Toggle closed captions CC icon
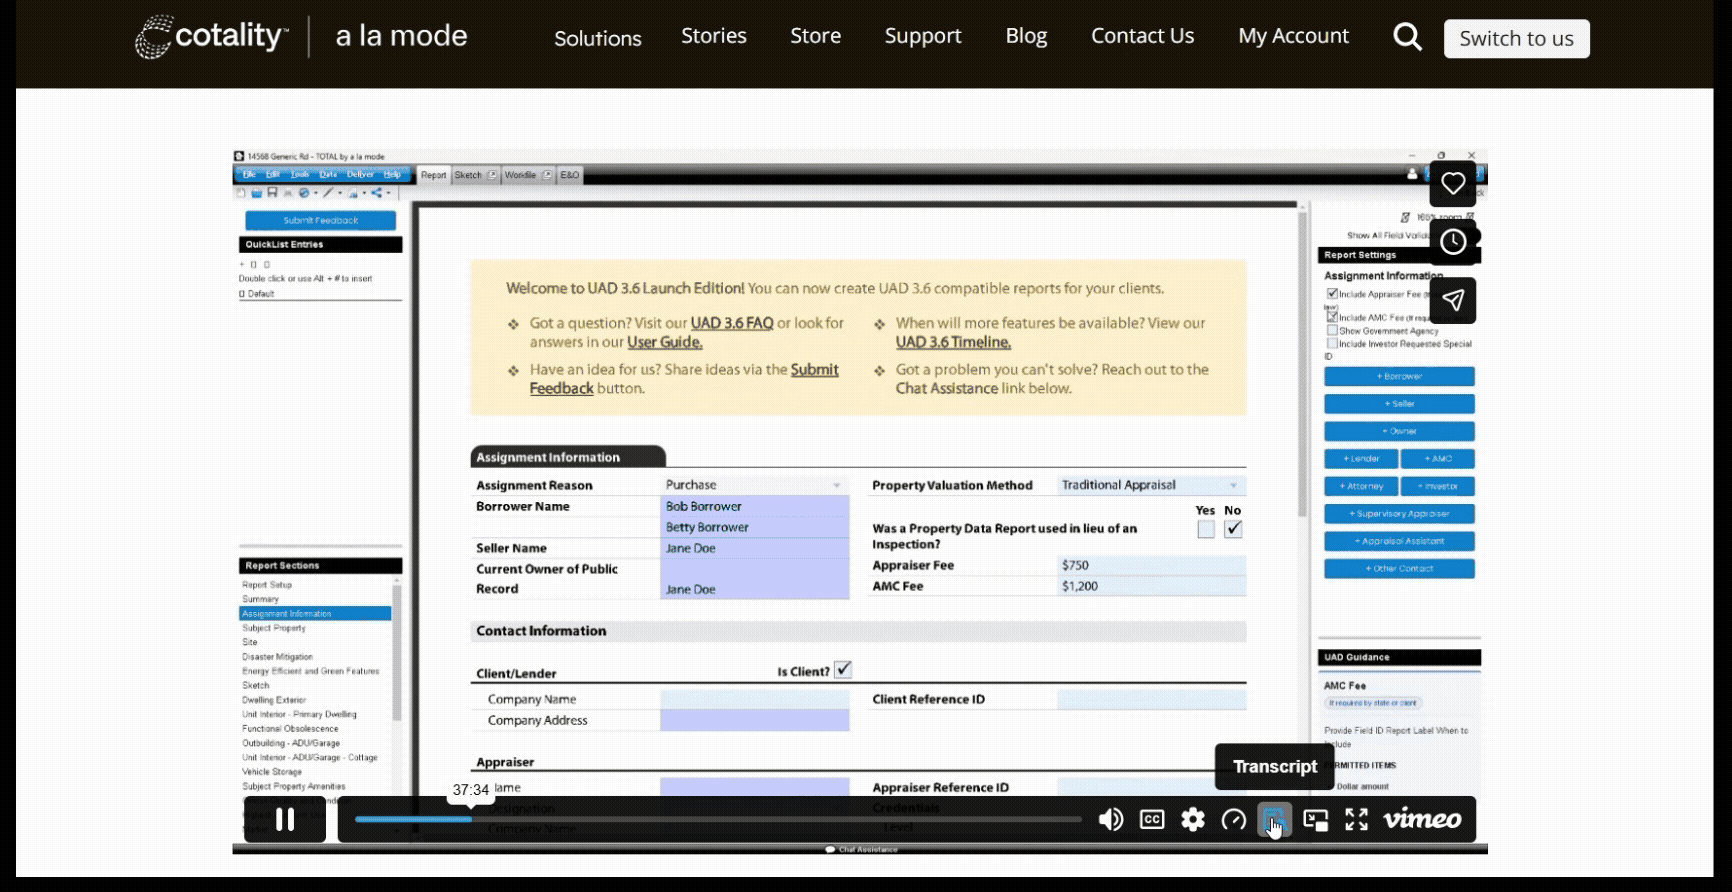The image size is (1732, 892). (1152, 820)
